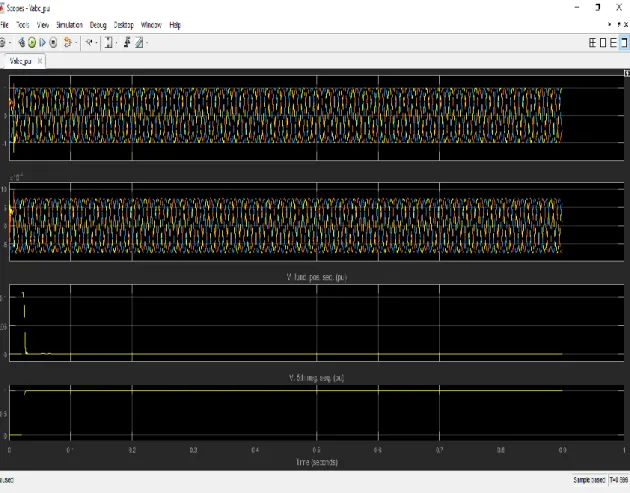Close the docked scope with the small X
This screenshot has width=630, height=493.
626,25
